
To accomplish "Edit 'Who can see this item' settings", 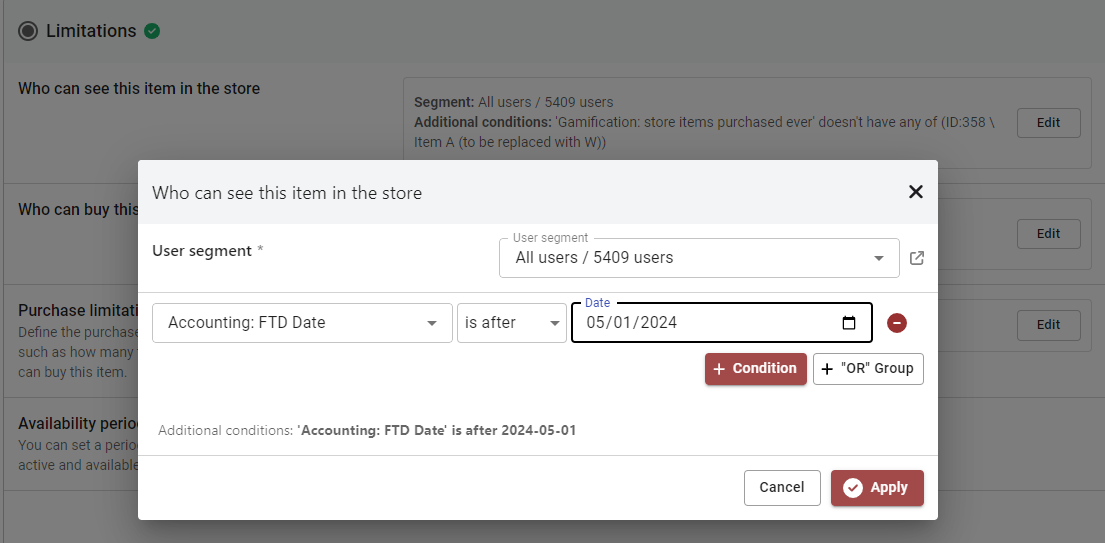I will coord(1048,123).
